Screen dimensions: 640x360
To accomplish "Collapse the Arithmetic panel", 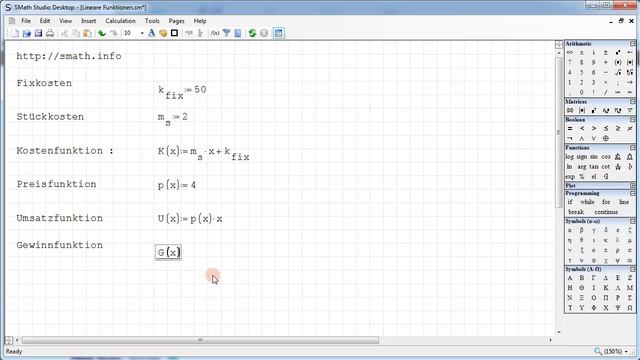I will point(632,44).
